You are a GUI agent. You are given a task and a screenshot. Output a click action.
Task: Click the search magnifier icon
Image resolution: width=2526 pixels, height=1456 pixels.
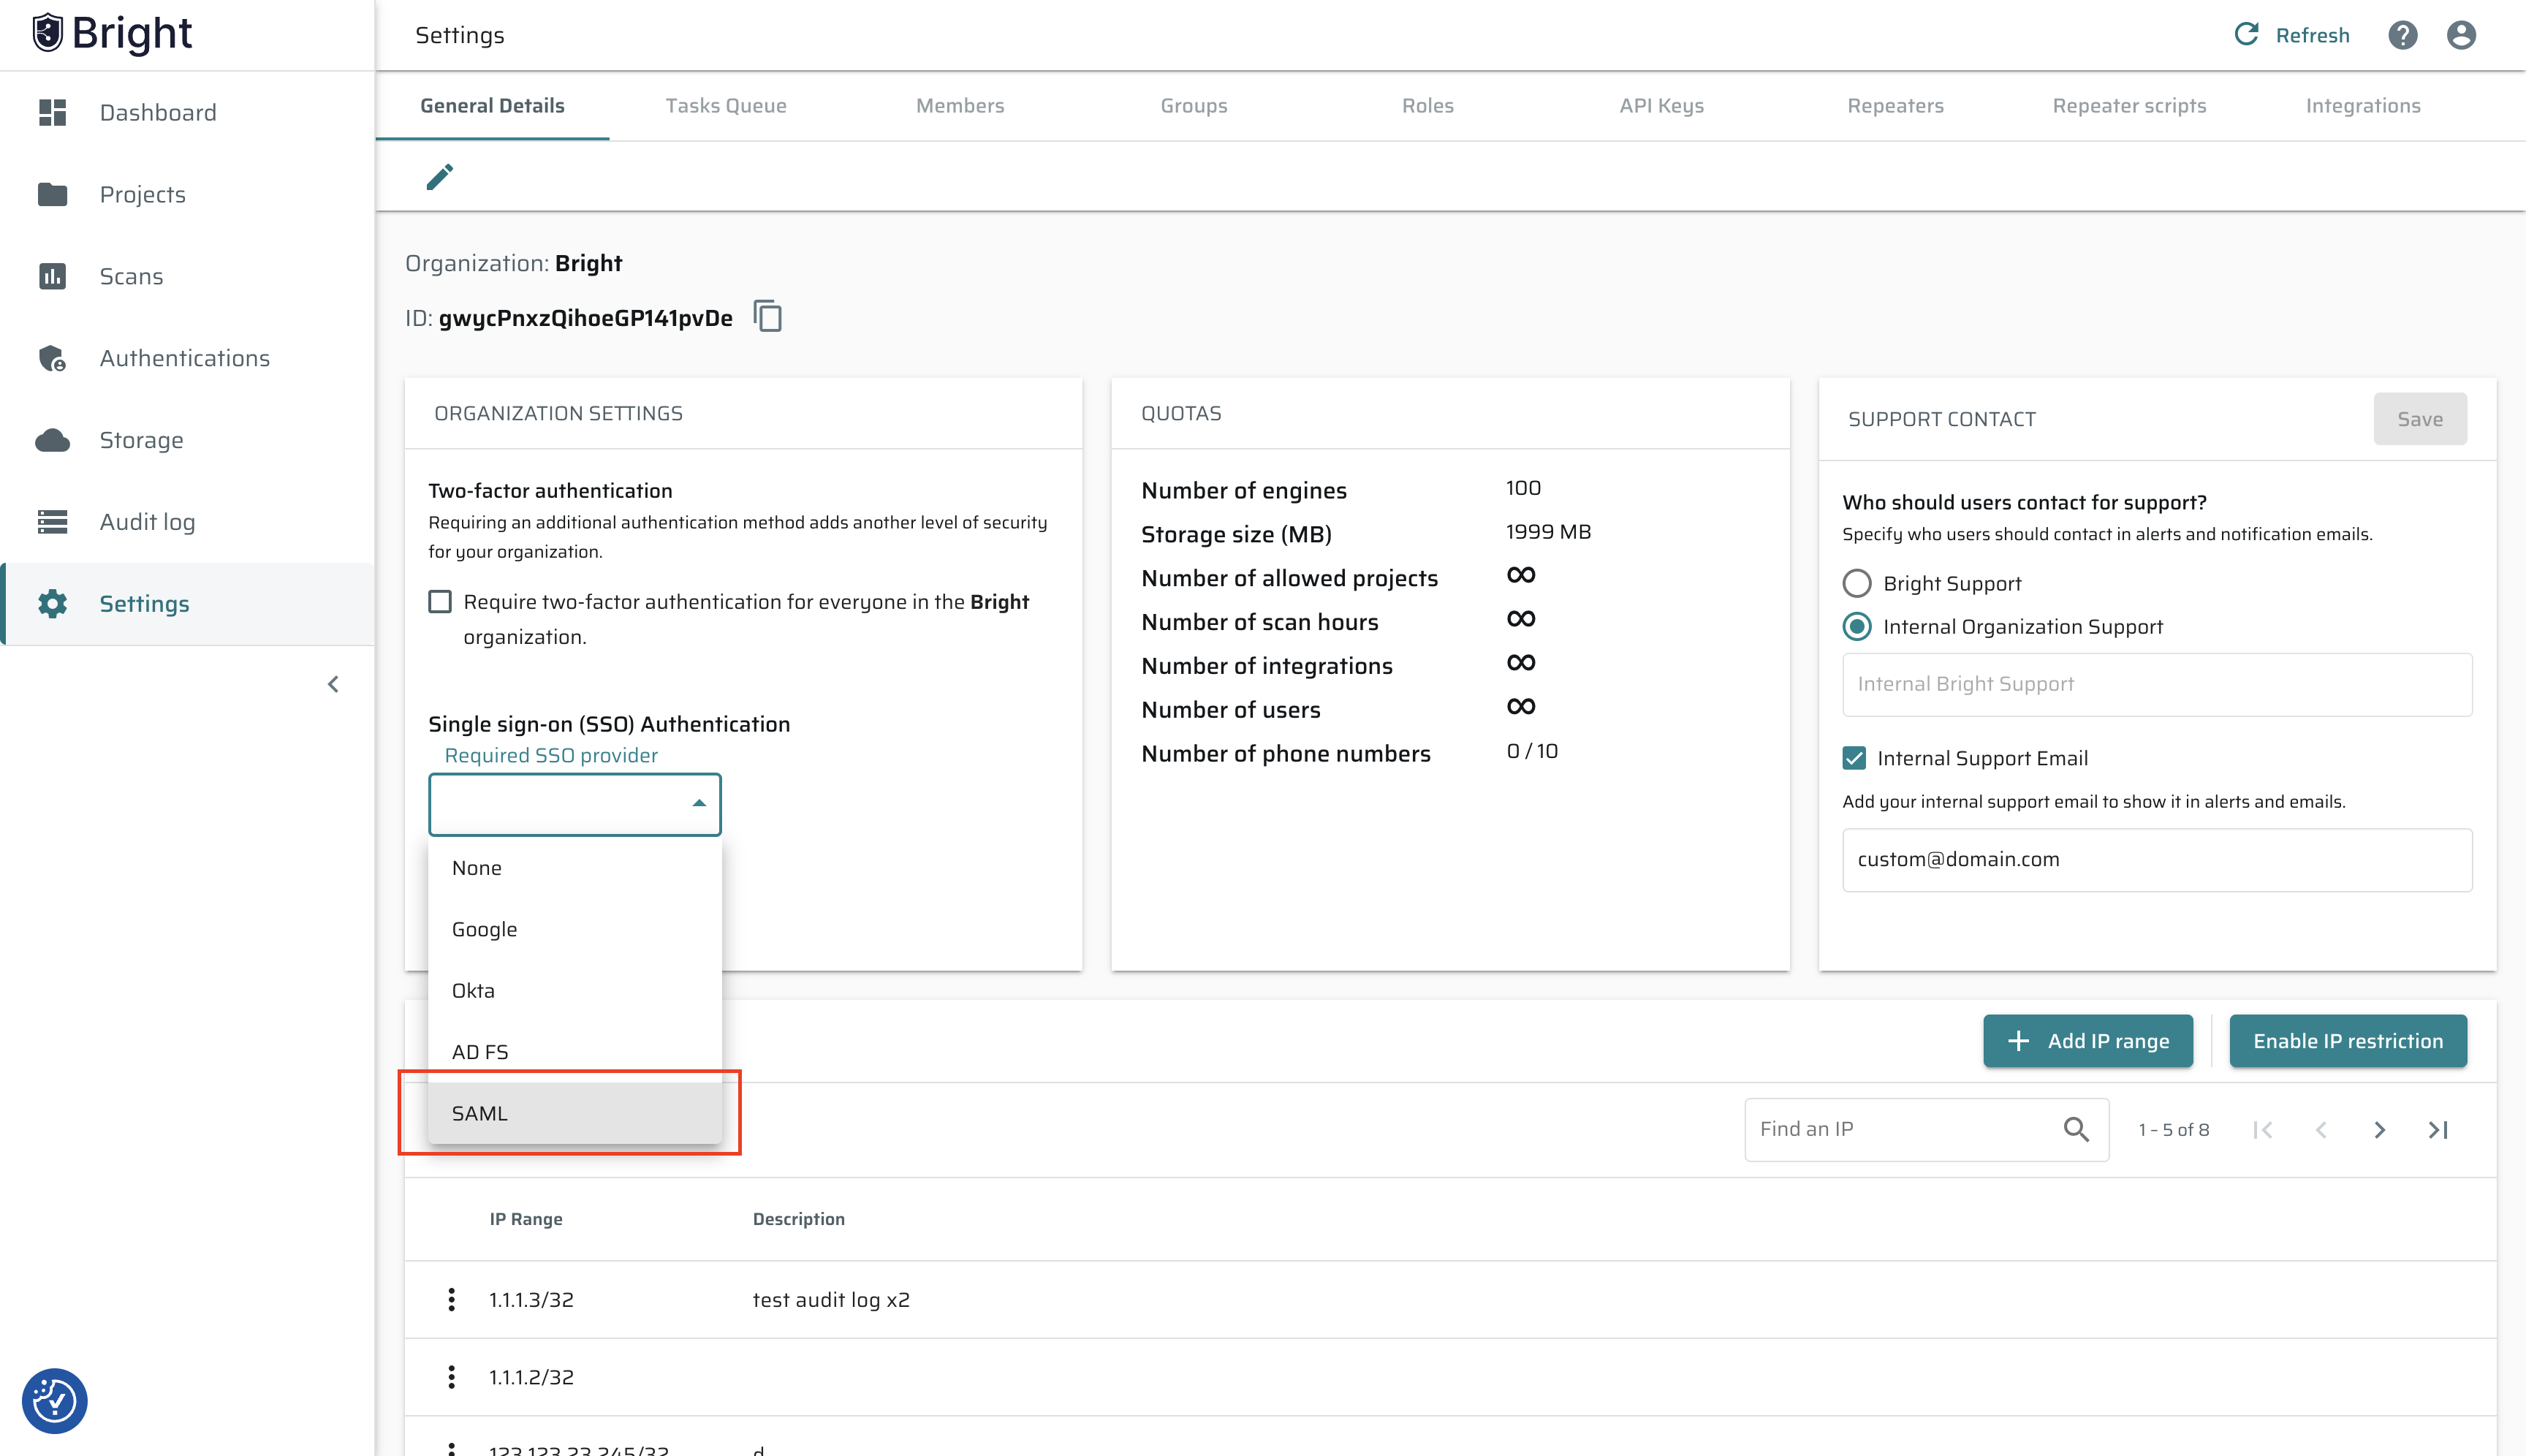point(2076,1129)
